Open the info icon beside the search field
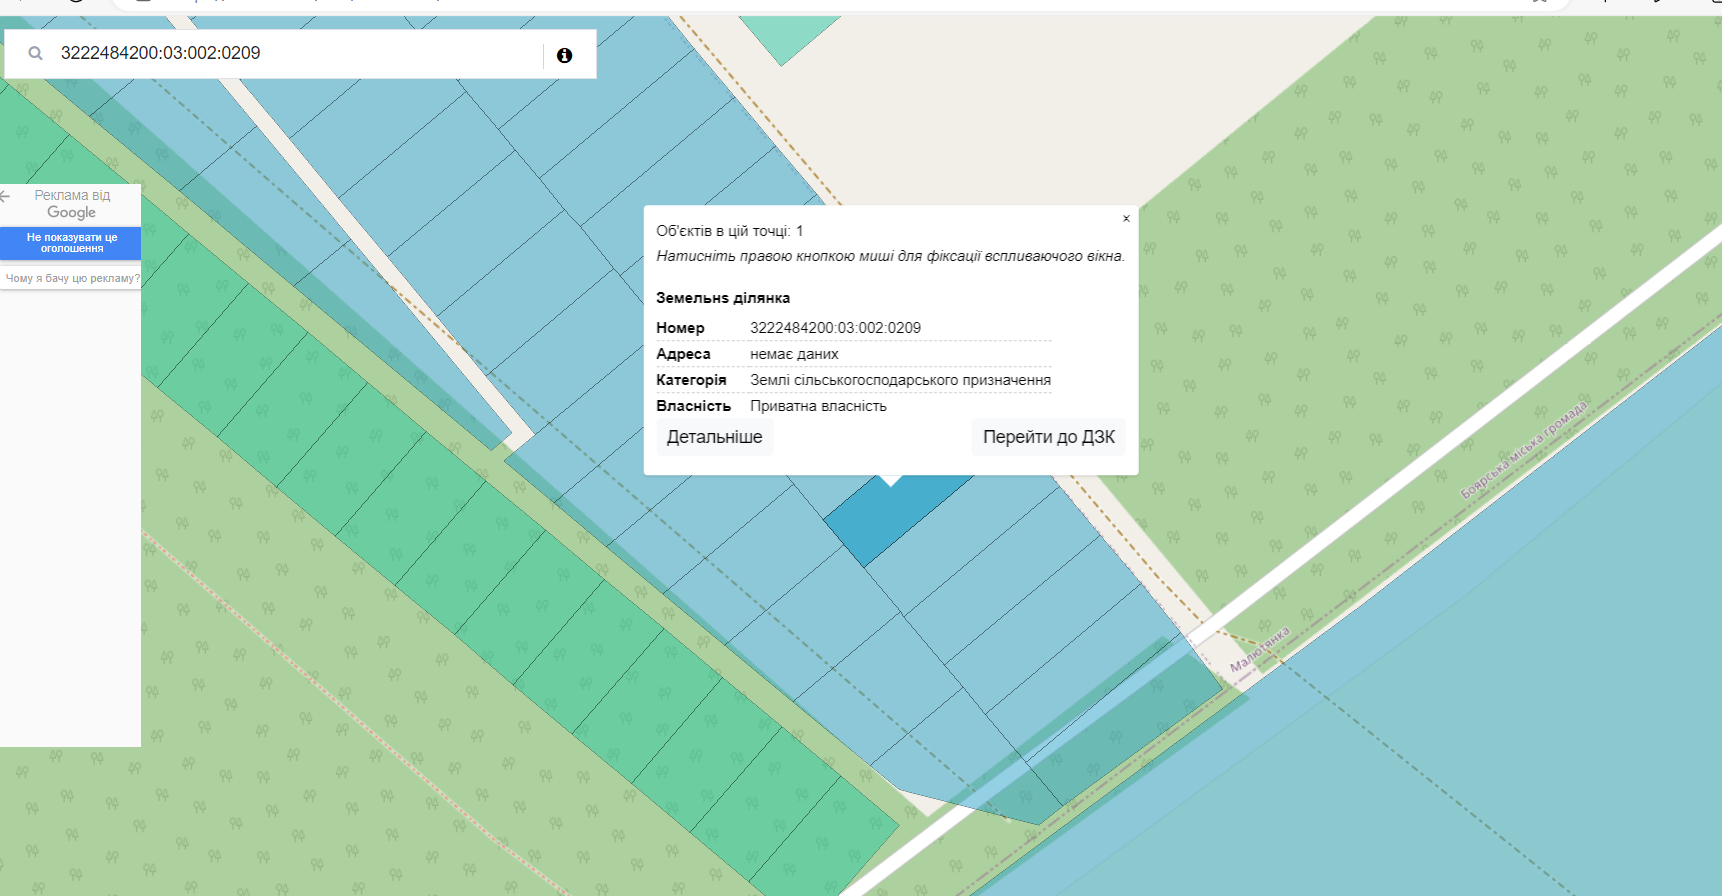Image resolution: width=1722 pixels, height=896 pixels. click(564, 55)
